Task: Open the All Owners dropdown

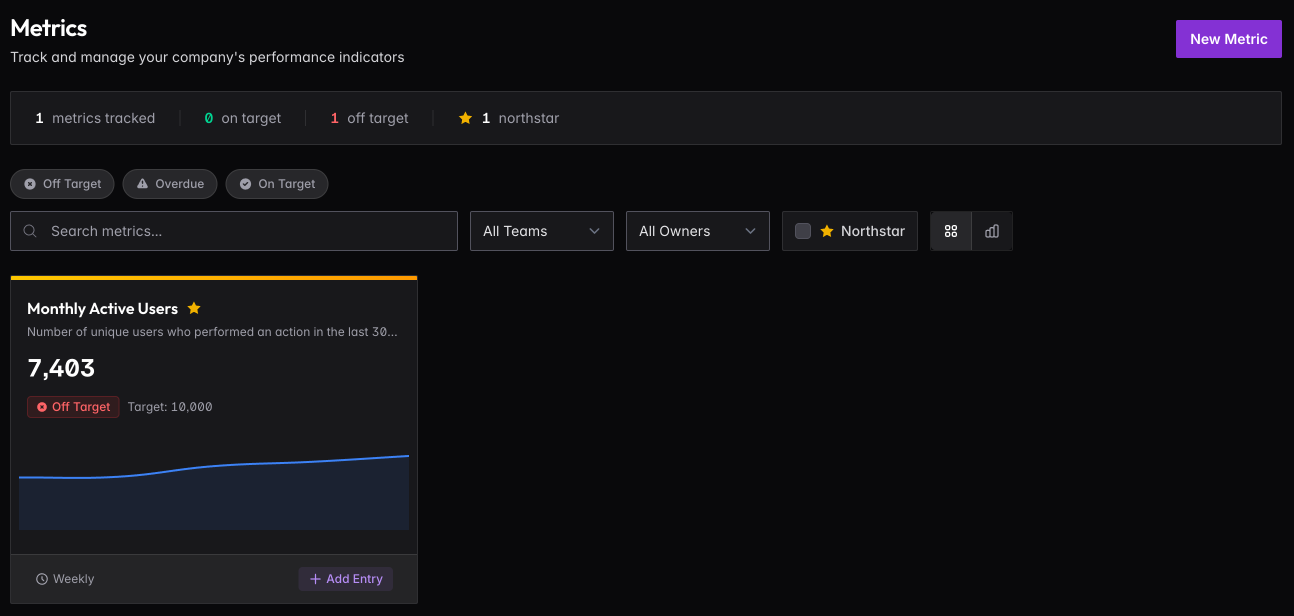Action: tap(697, 231)
